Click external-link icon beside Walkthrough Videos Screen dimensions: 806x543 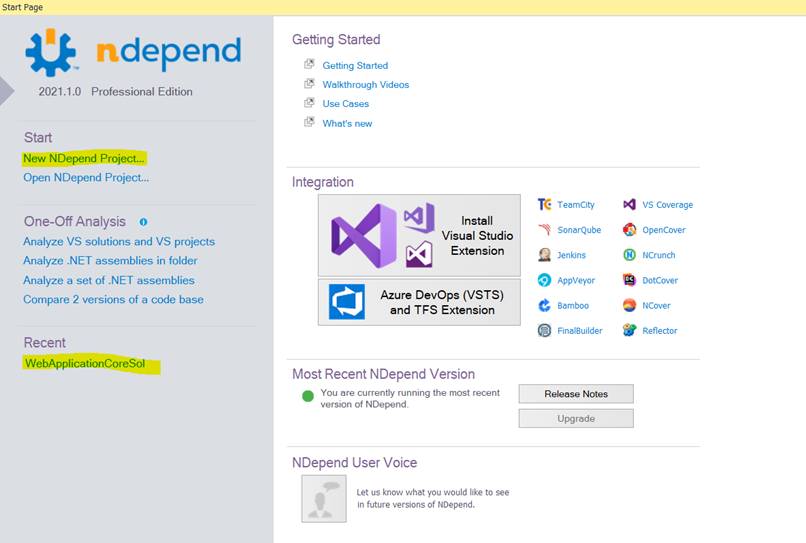click(x=309, y=83)
